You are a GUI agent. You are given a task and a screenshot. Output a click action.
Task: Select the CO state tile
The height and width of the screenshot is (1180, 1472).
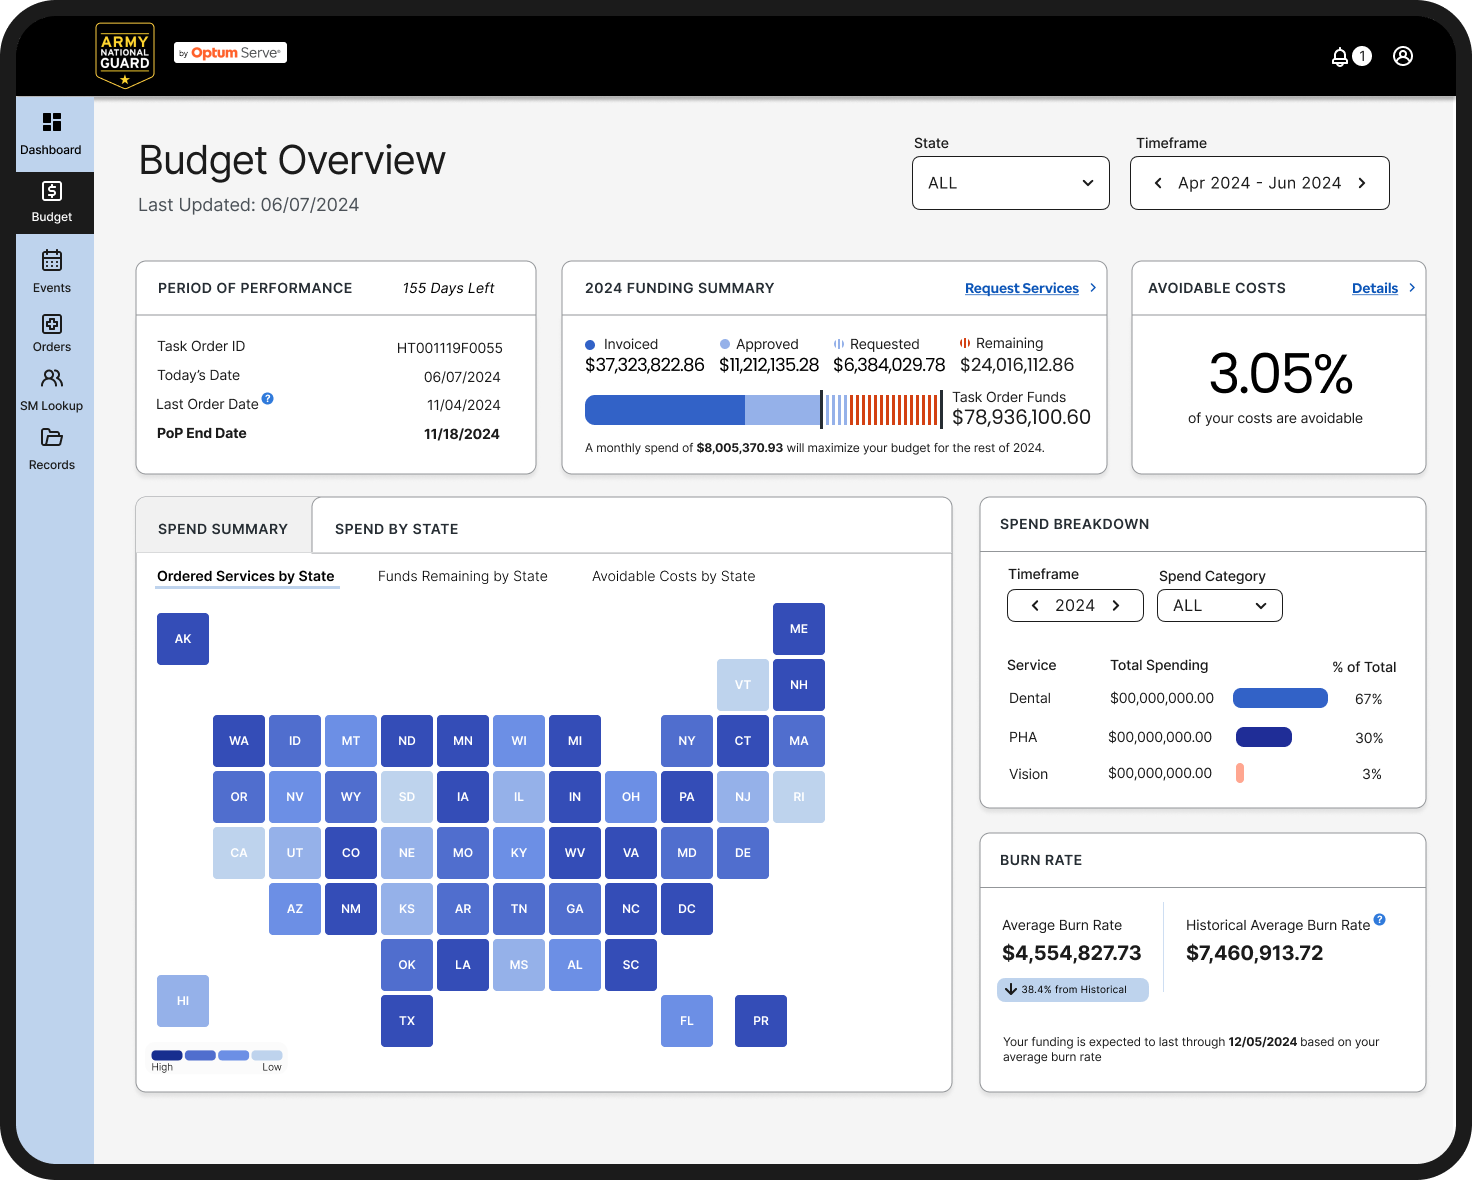click(351, 853)
